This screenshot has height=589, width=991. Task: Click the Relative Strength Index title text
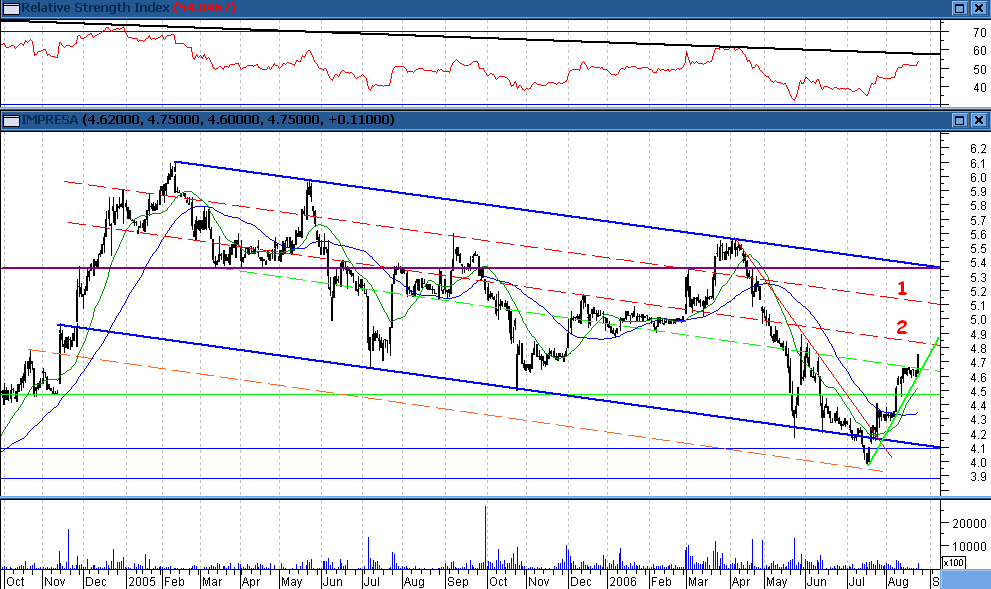click(x=95, y=8)
